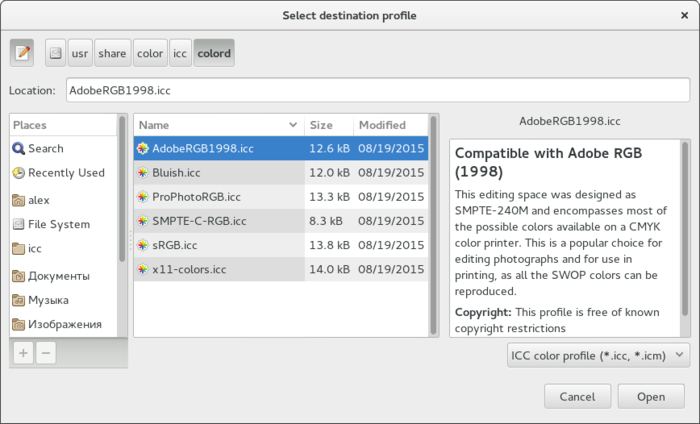Select sRGB.icc file
700x424 pixels.
(281, 245)
